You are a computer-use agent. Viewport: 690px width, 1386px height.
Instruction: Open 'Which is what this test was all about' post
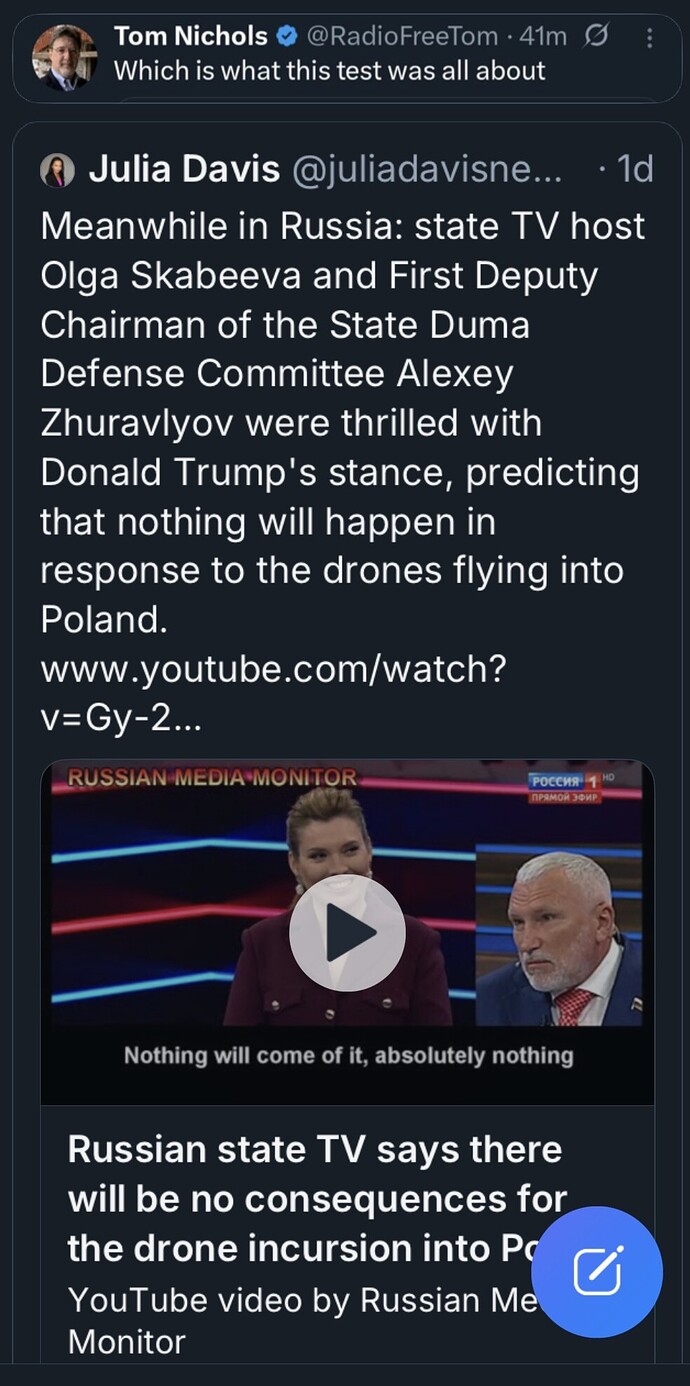(x=329, y=71)
